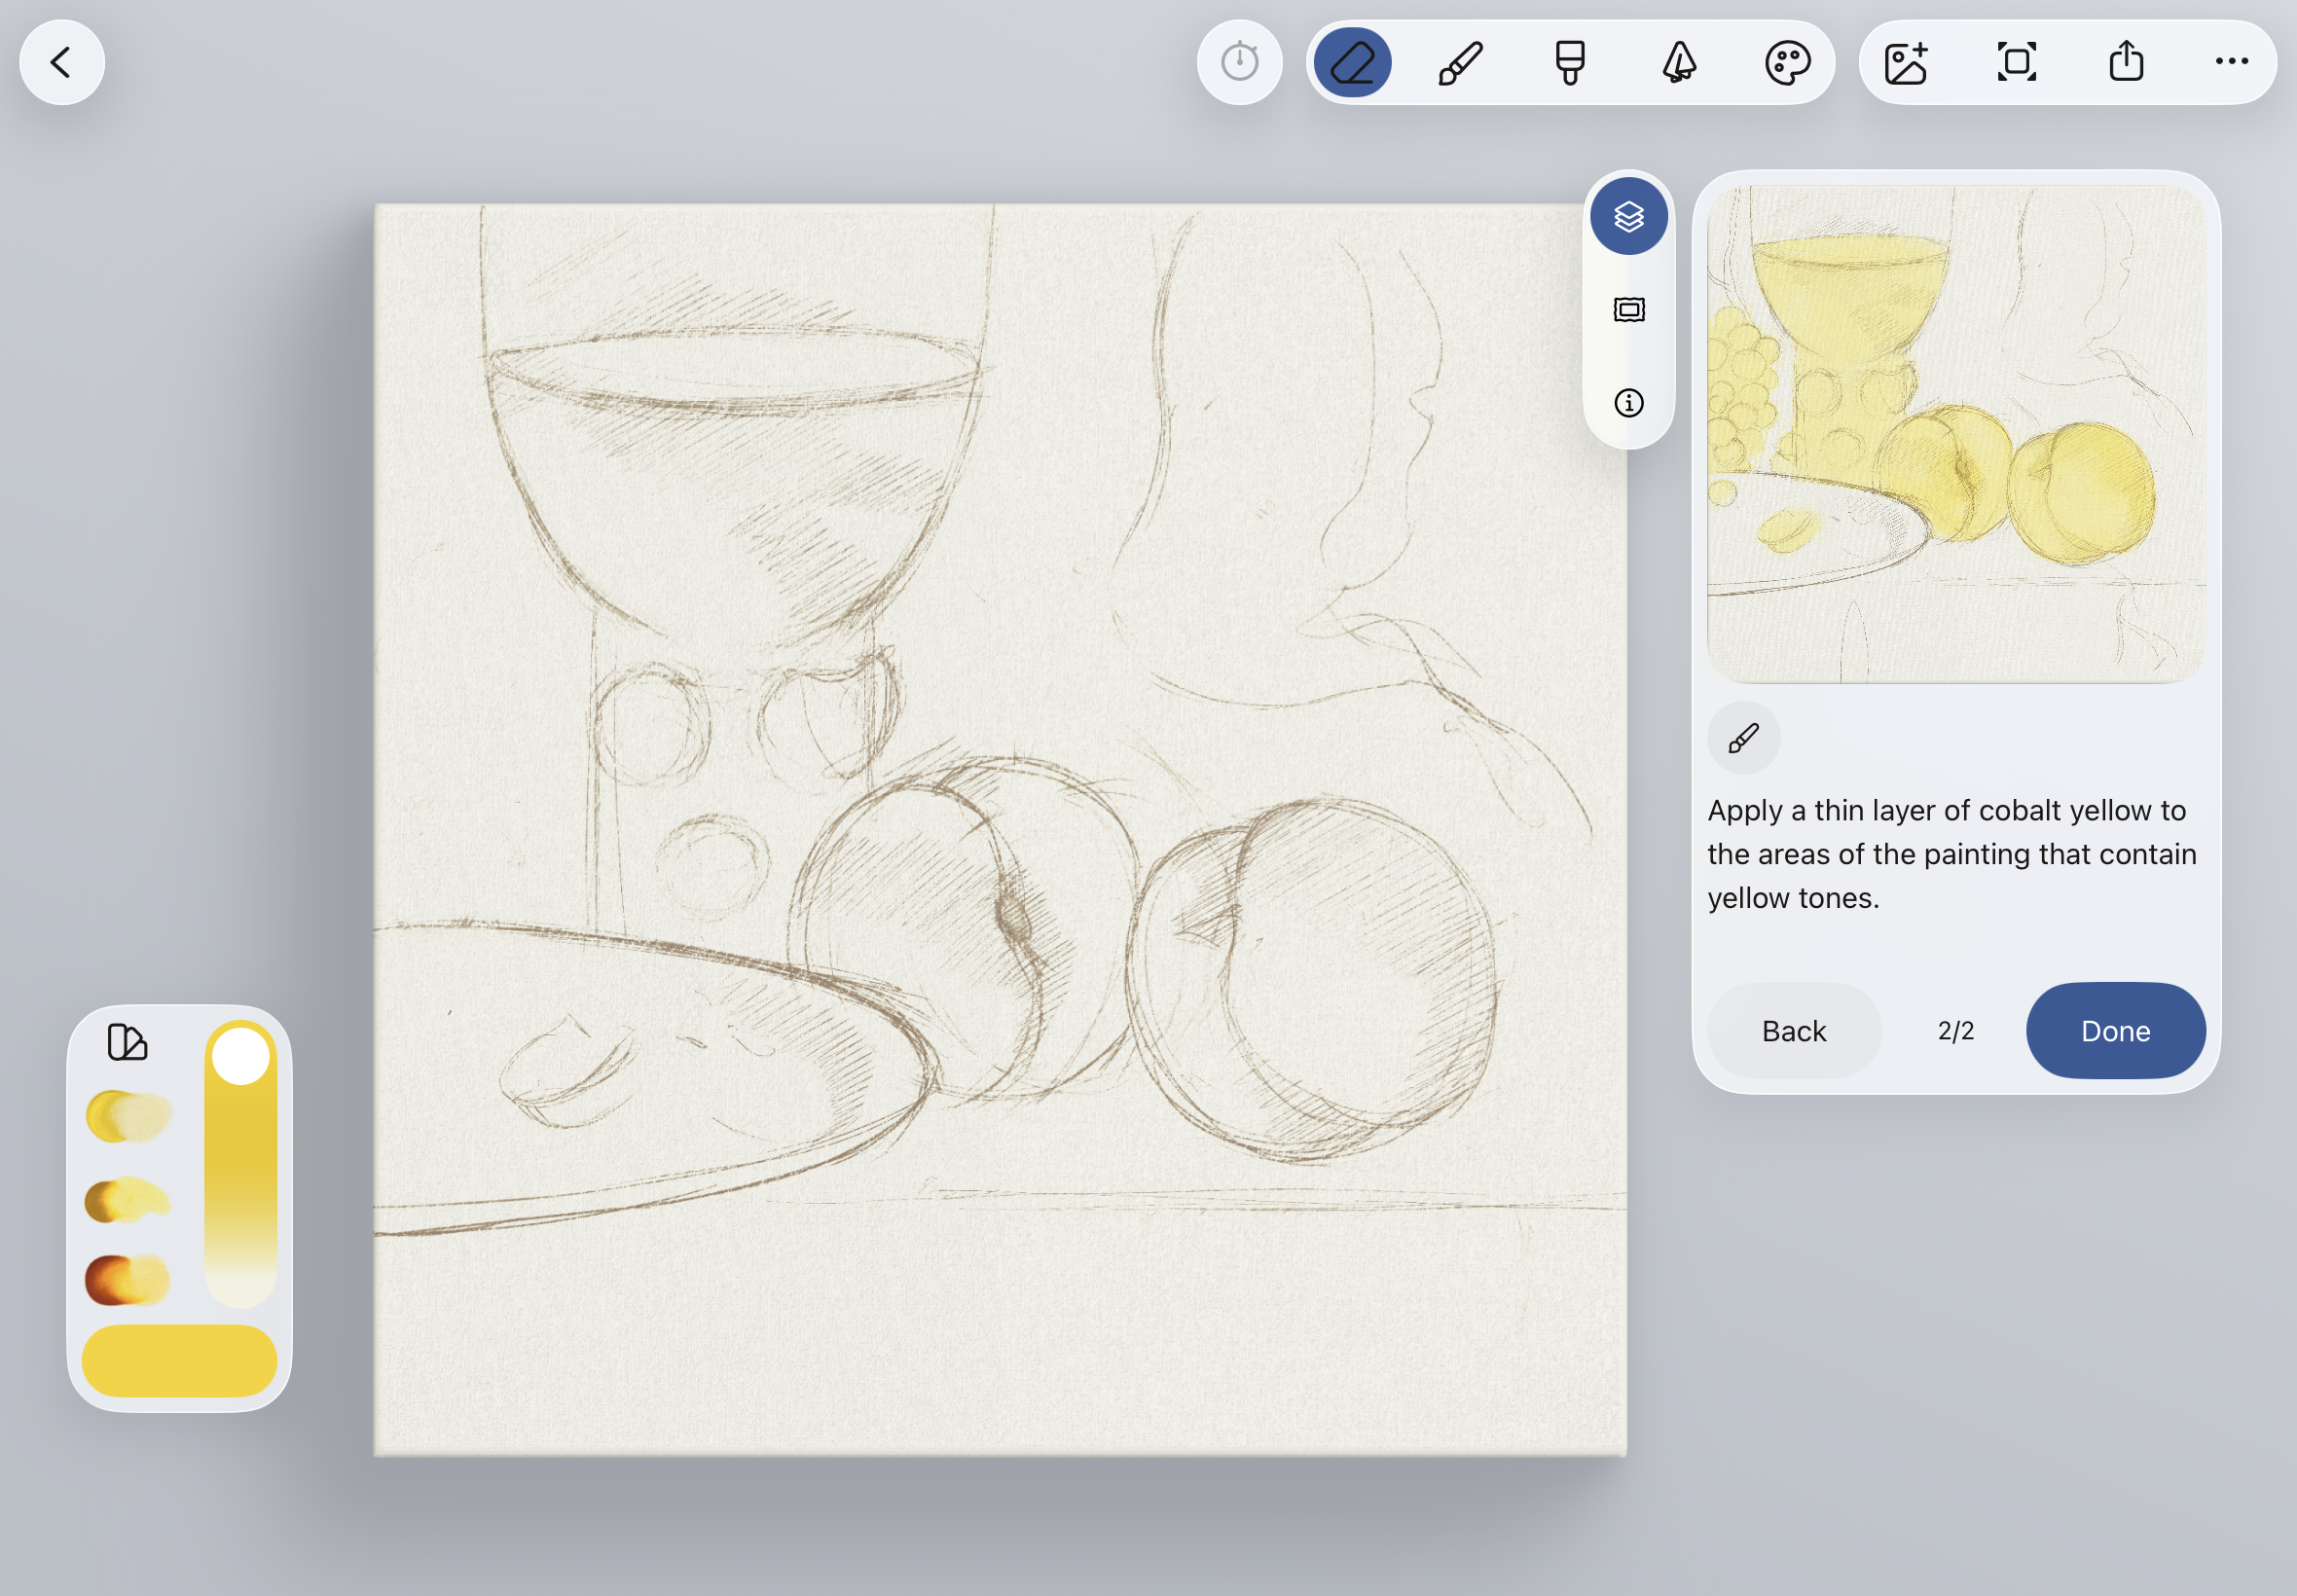
Task: Click the Back button in the tutorial
Action: click(x=1793, y=1031)
